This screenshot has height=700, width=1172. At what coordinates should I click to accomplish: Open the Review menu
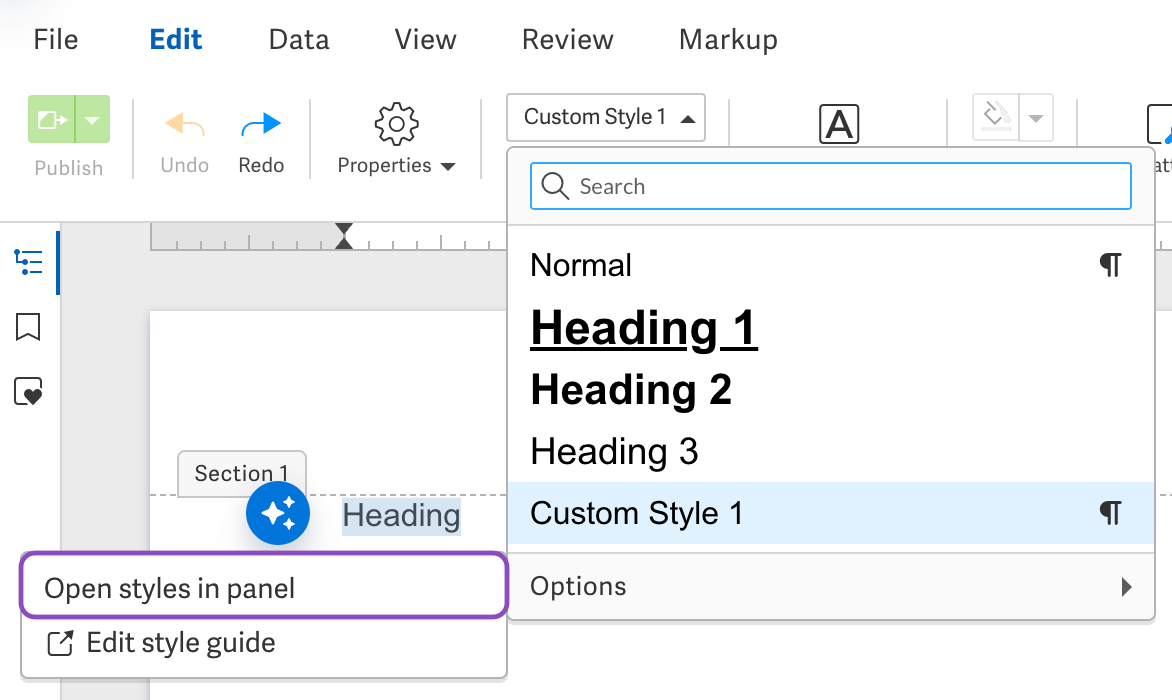tap(566, 39)
